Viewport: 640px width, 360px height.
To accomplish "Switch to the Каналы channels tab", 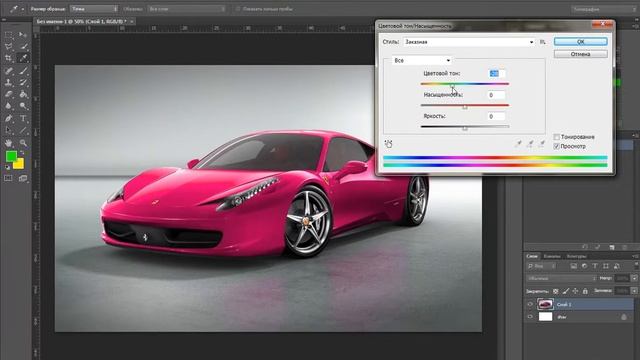I will [552, 256].
